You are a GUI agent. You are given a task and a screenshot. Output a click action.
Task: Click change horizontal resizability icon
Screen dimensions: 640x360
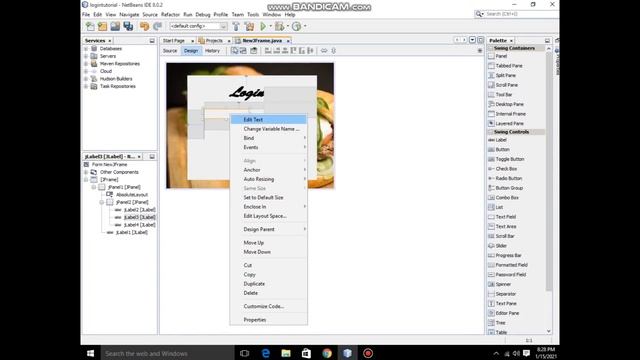[x=324, y=51]
